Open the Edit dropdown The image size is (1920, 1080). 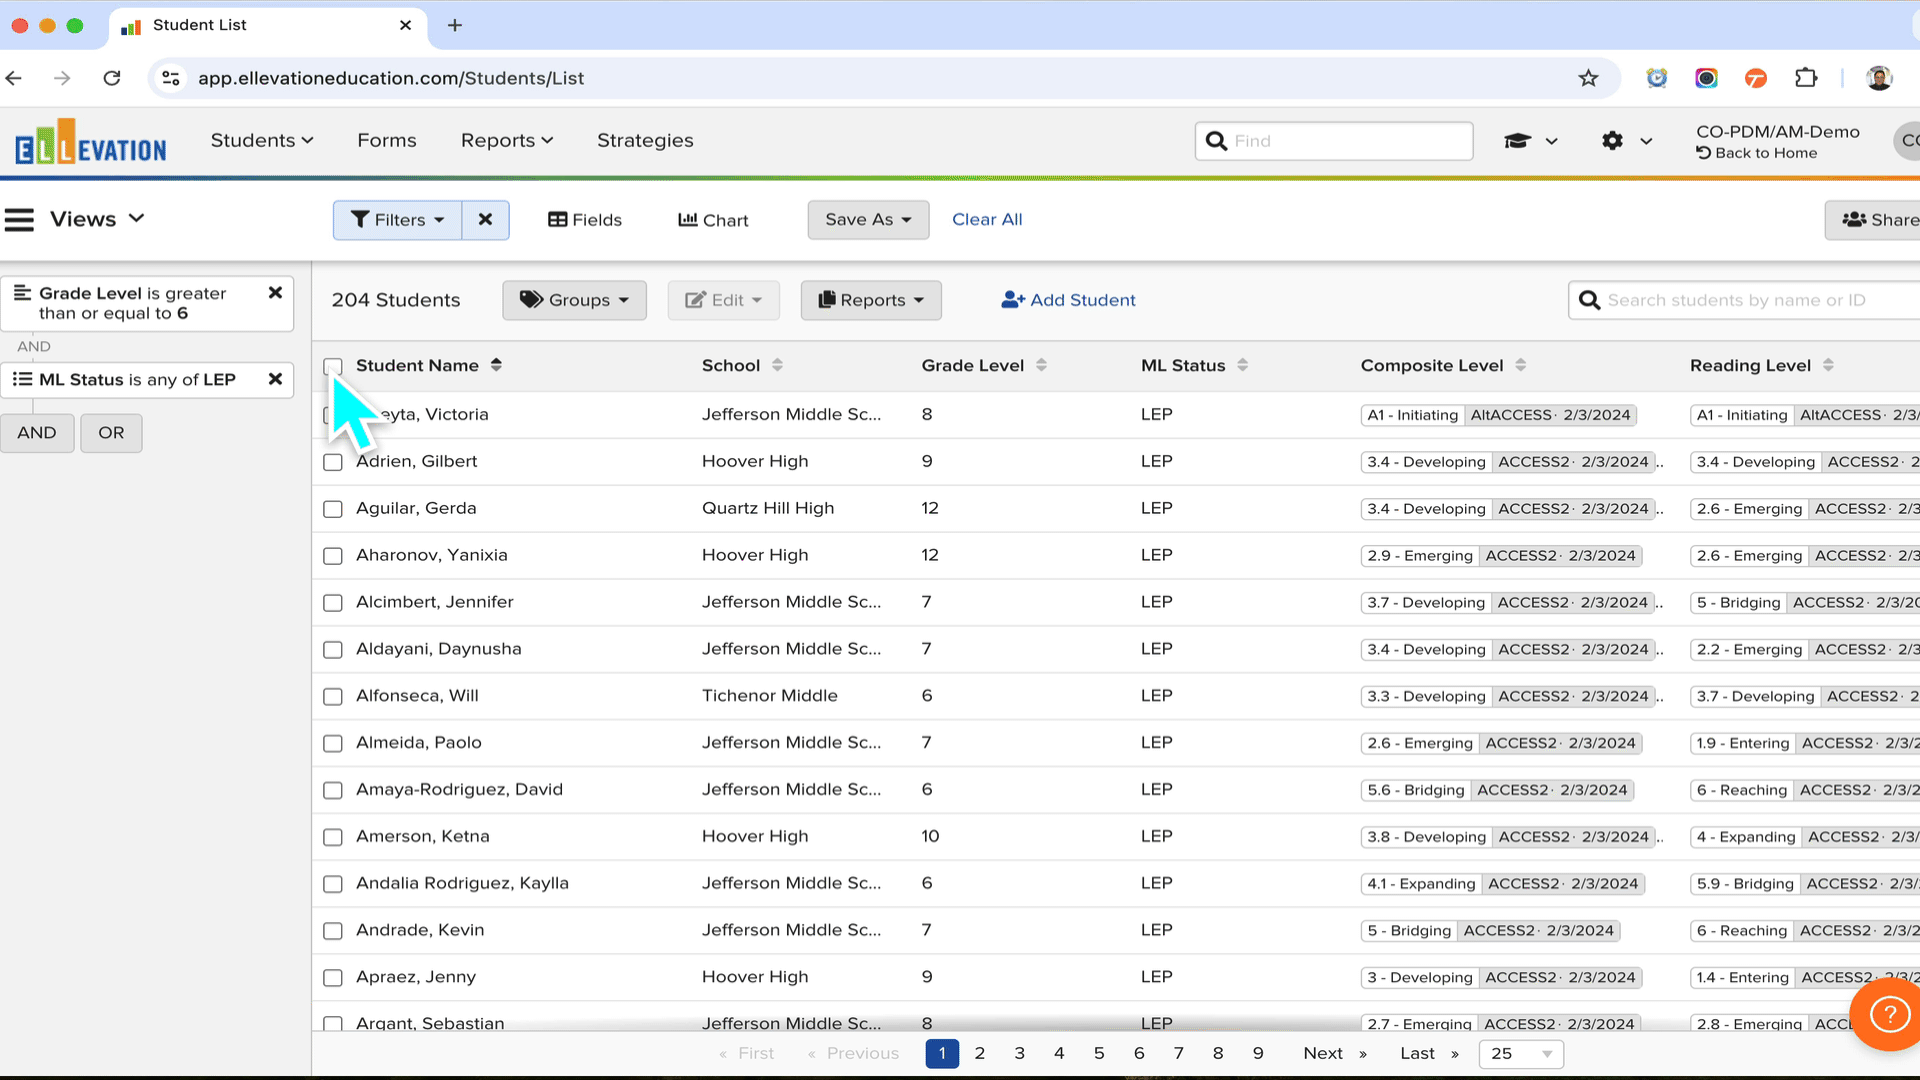click(723, 300)
